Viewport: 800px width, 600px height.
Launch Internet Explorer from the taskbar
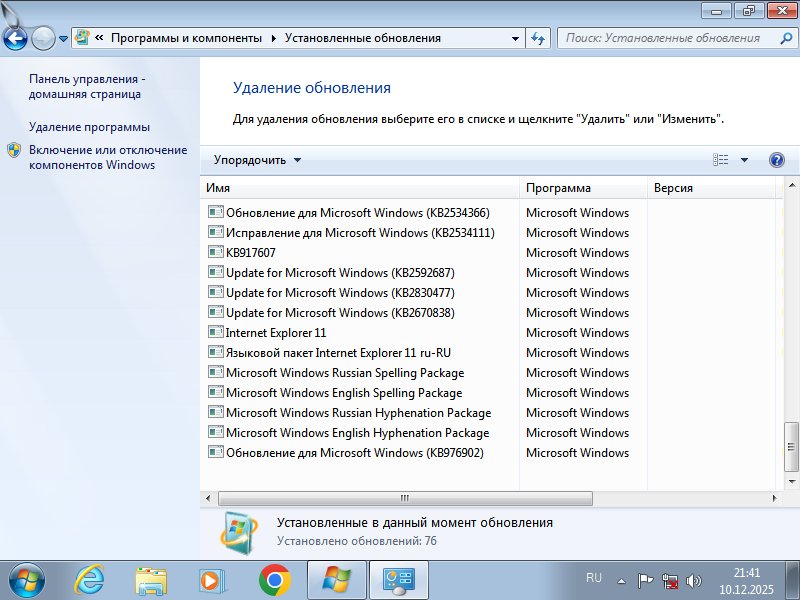pos(91,579)
